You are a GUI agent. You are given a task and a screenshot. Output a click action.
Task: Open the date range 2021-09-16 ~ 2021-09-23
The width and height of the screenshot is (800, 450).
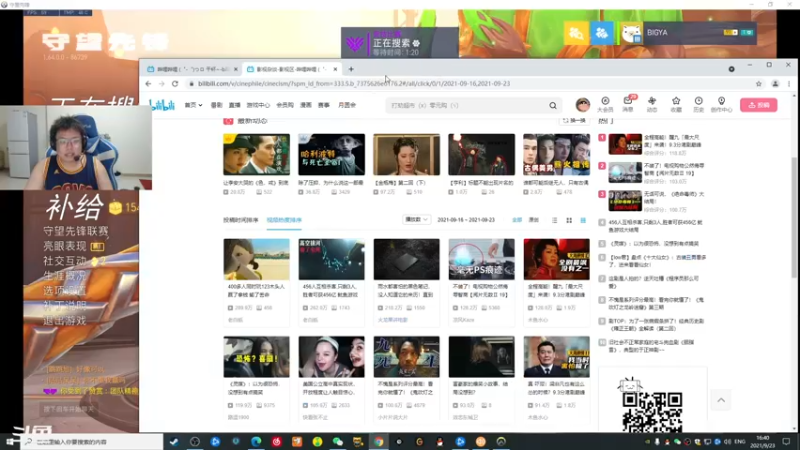466,220
